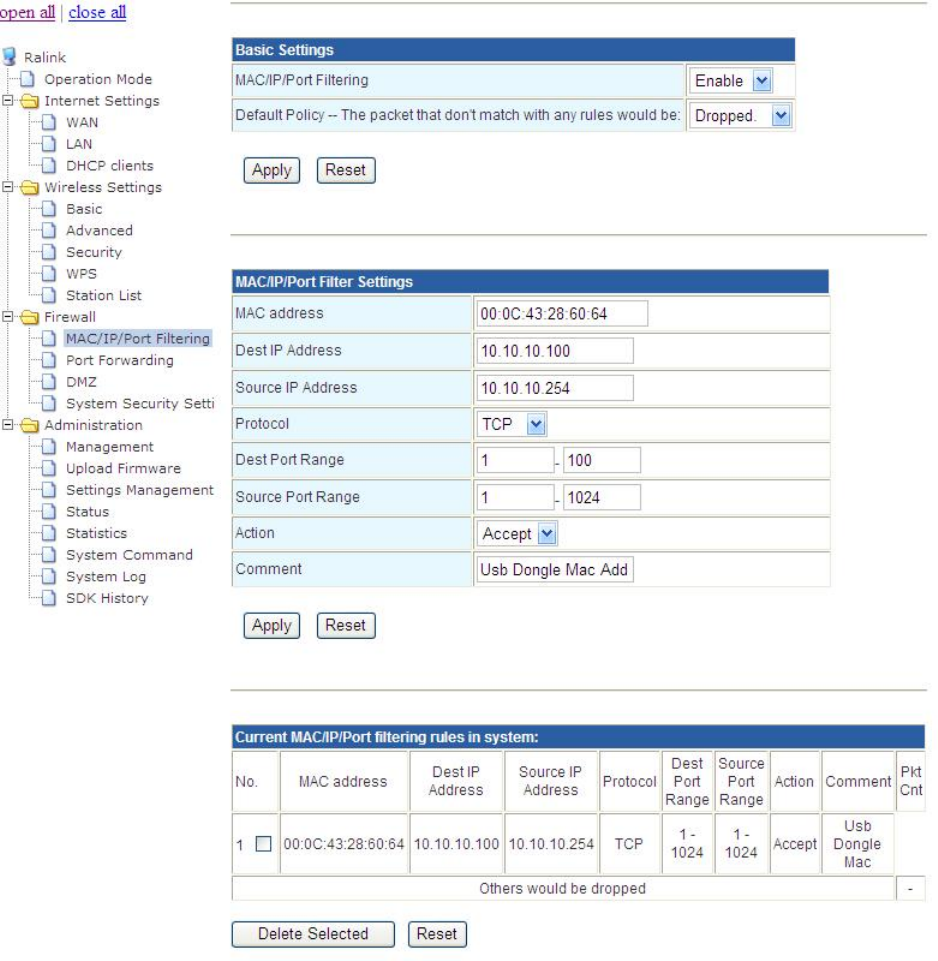Open the Action Accept dropdown

click(517, 534)
